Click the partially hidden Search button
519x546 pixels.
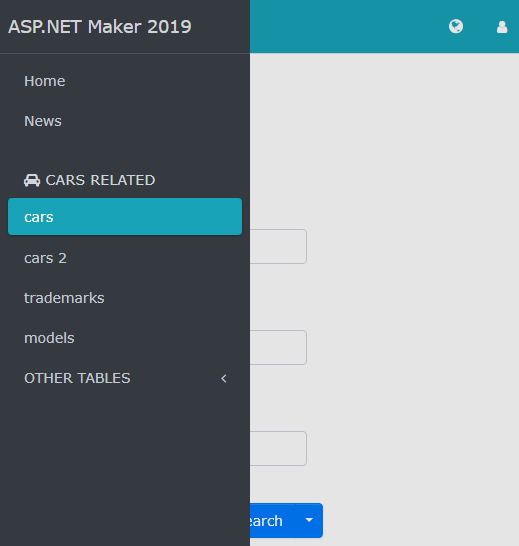(273, 520)
